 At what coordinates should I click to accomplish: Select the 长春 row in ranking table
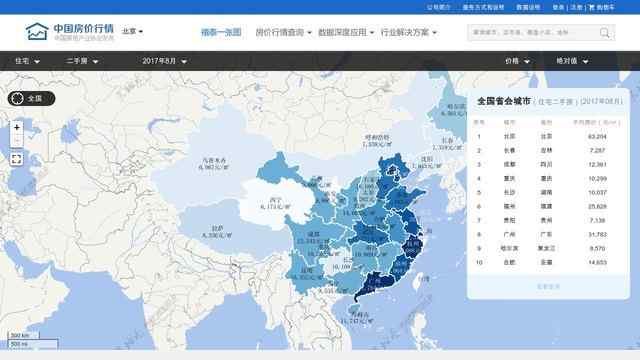(548, 150)
